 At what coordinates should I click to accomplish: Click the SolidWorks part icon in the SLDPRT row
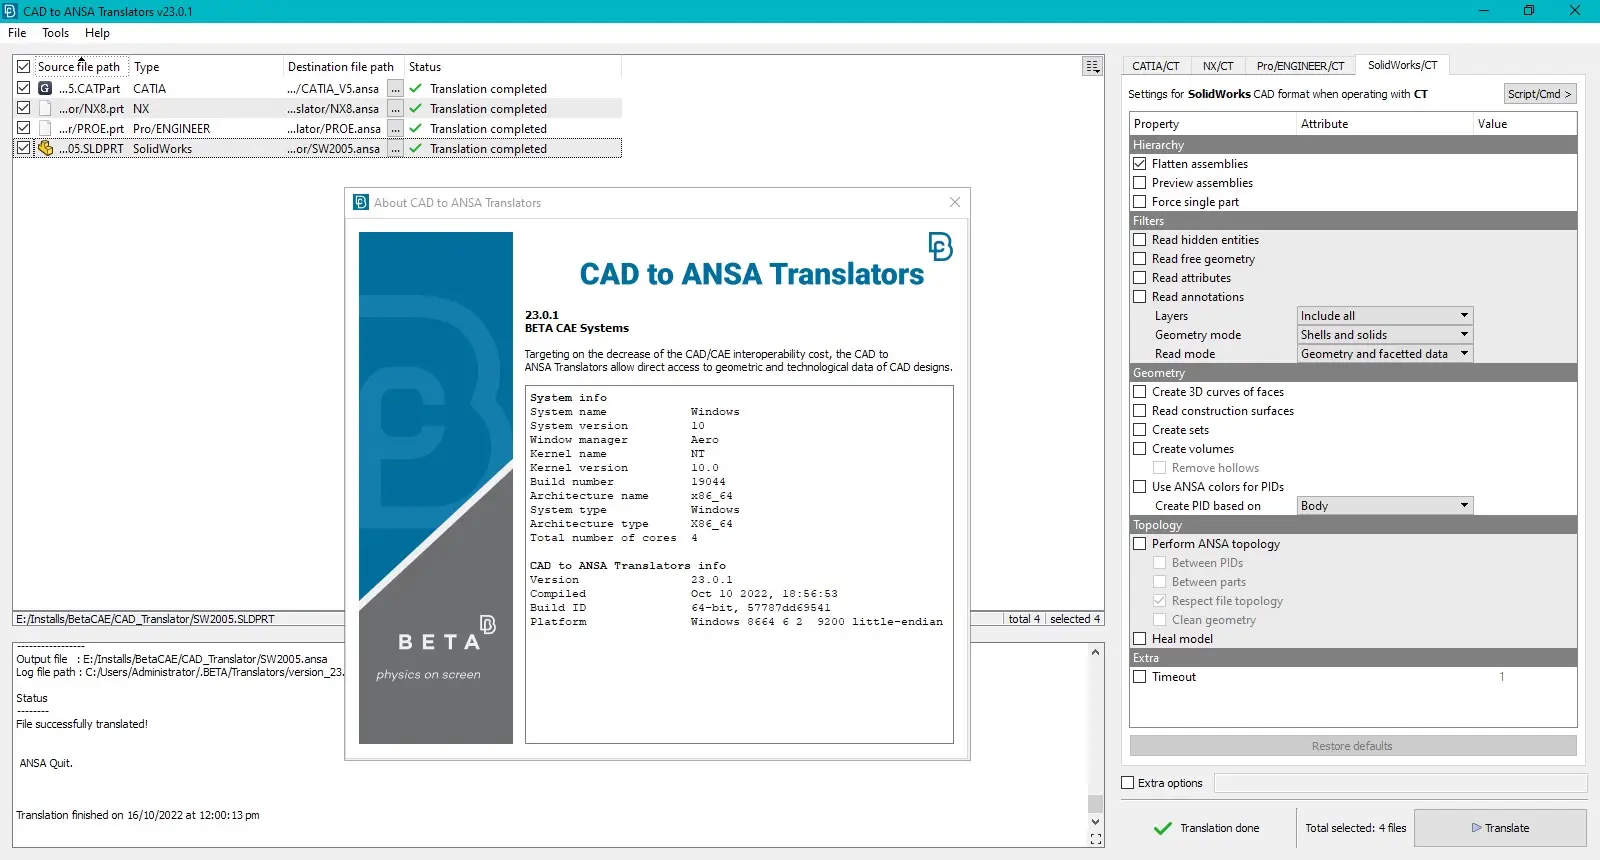(x=45, y=148)
